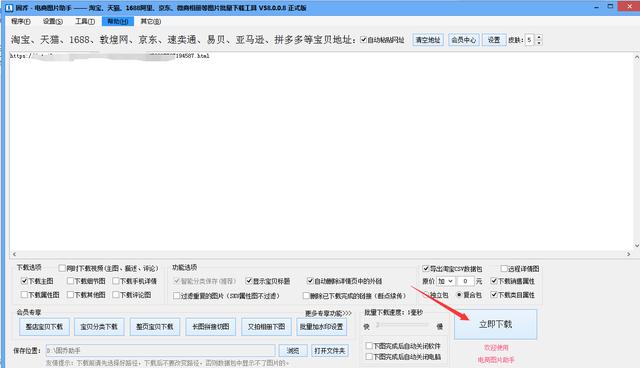Click the vertical scrollbar down arrow
This screenshot has width=640, height=368.
(x=636, y=246)
